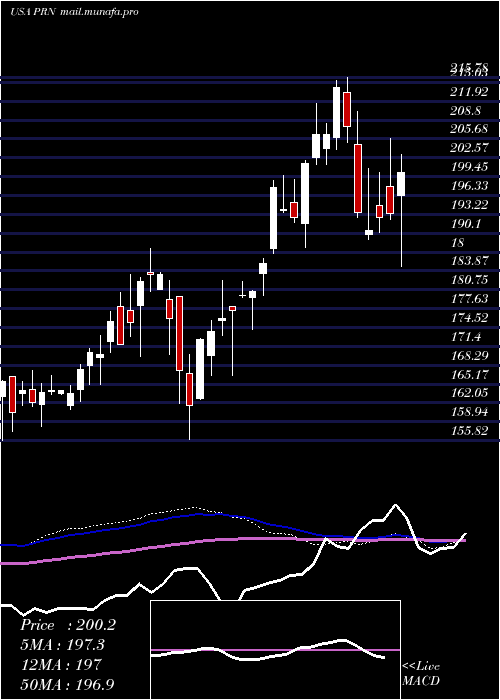Click the Live MACD inset chart
This screenshot has width=500, height=700.
(x=275, y=650)
